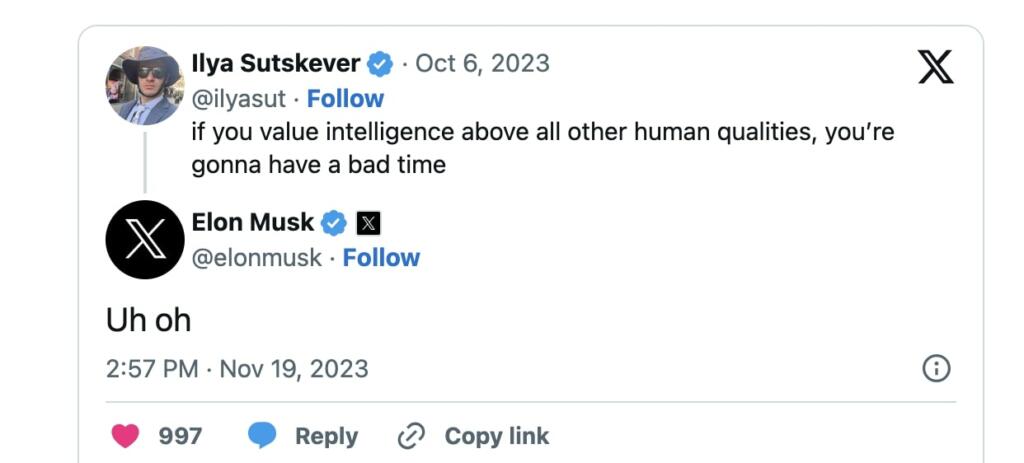The image size is (1024, 463).
Task: Follow the @ilyasut account
Action: 345,99
